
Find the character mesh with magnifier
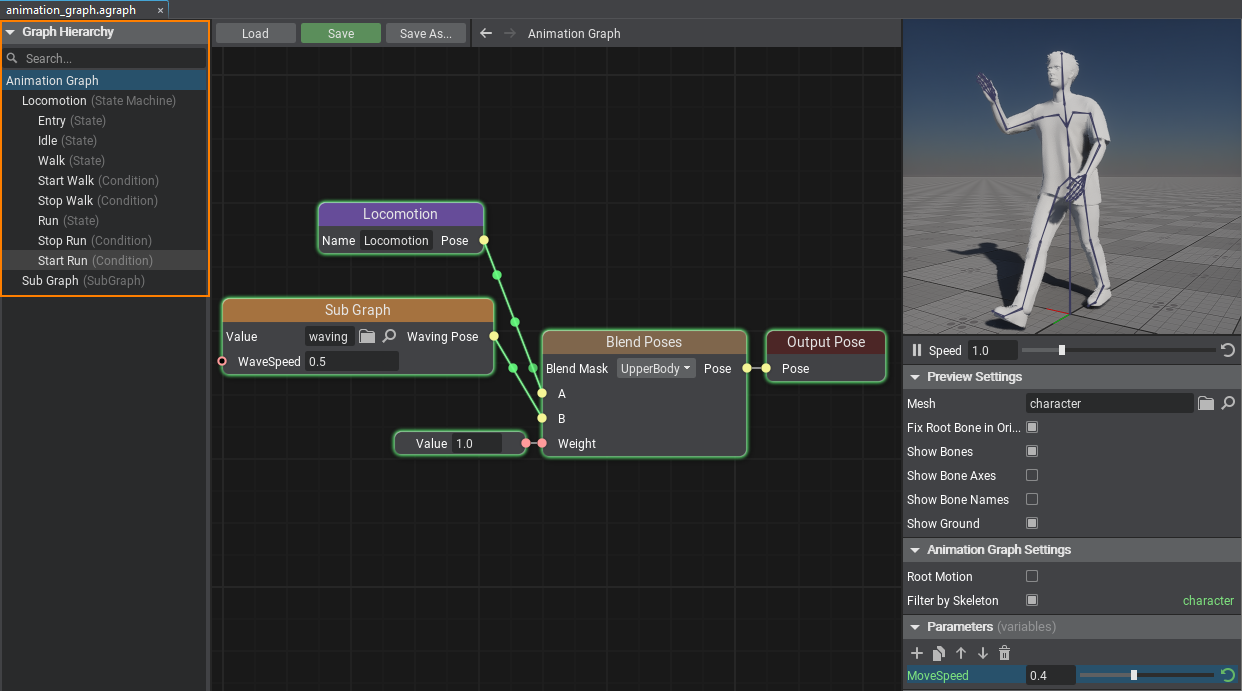[1228, 403]
